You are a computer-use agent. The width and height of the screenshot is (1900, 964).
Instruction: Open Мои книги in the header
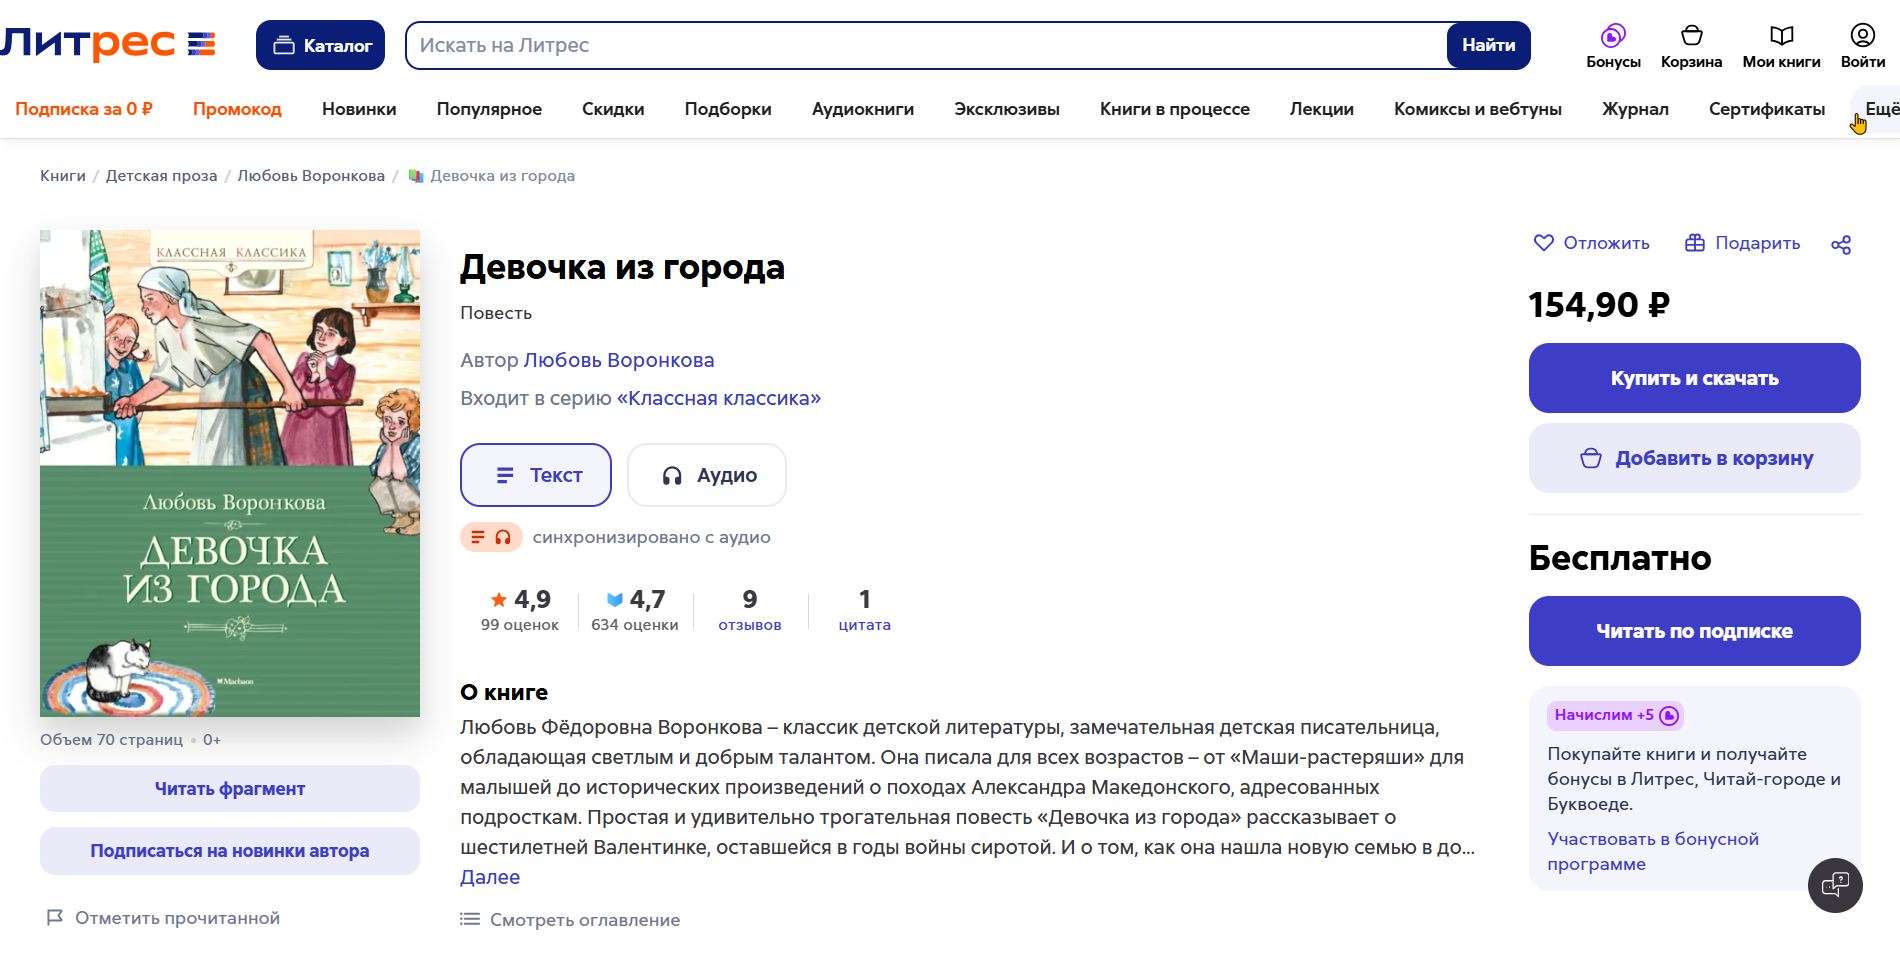(1781, 46)
